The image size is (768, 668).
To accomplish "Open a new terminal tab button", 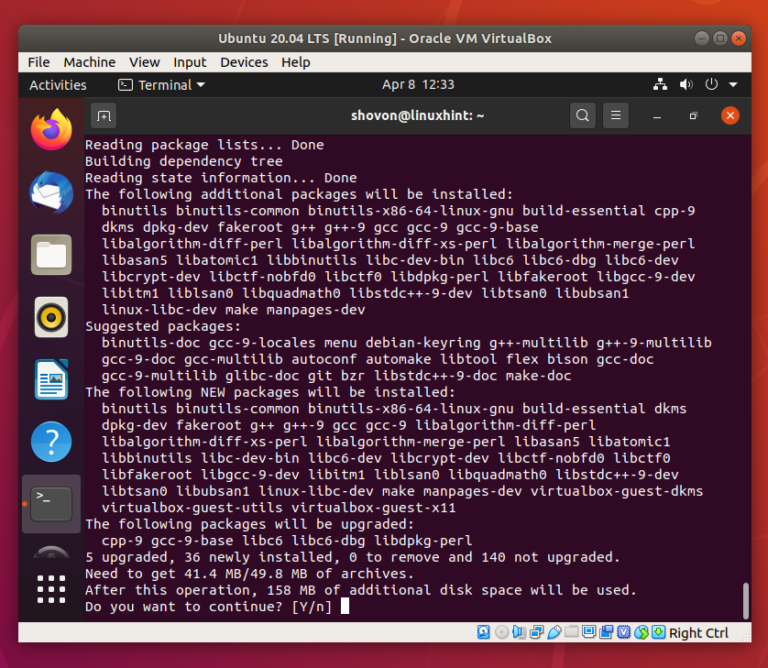I will coord(104,116).
